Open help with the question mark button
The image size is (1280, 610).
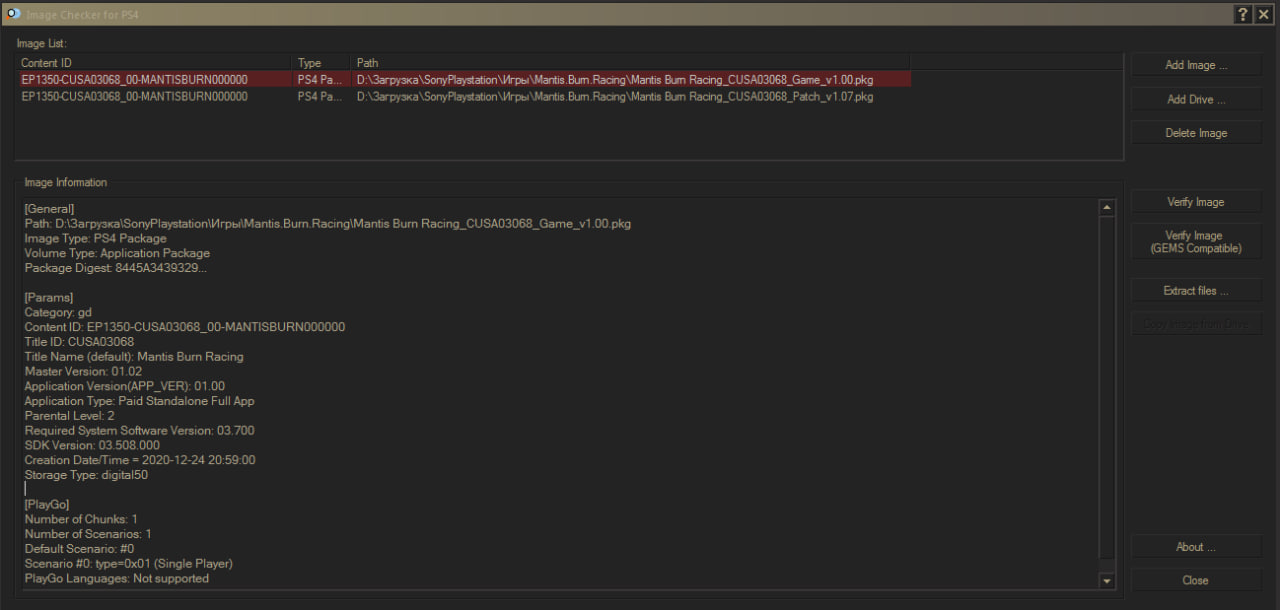pyautogui.click(x=1243, y=13)
